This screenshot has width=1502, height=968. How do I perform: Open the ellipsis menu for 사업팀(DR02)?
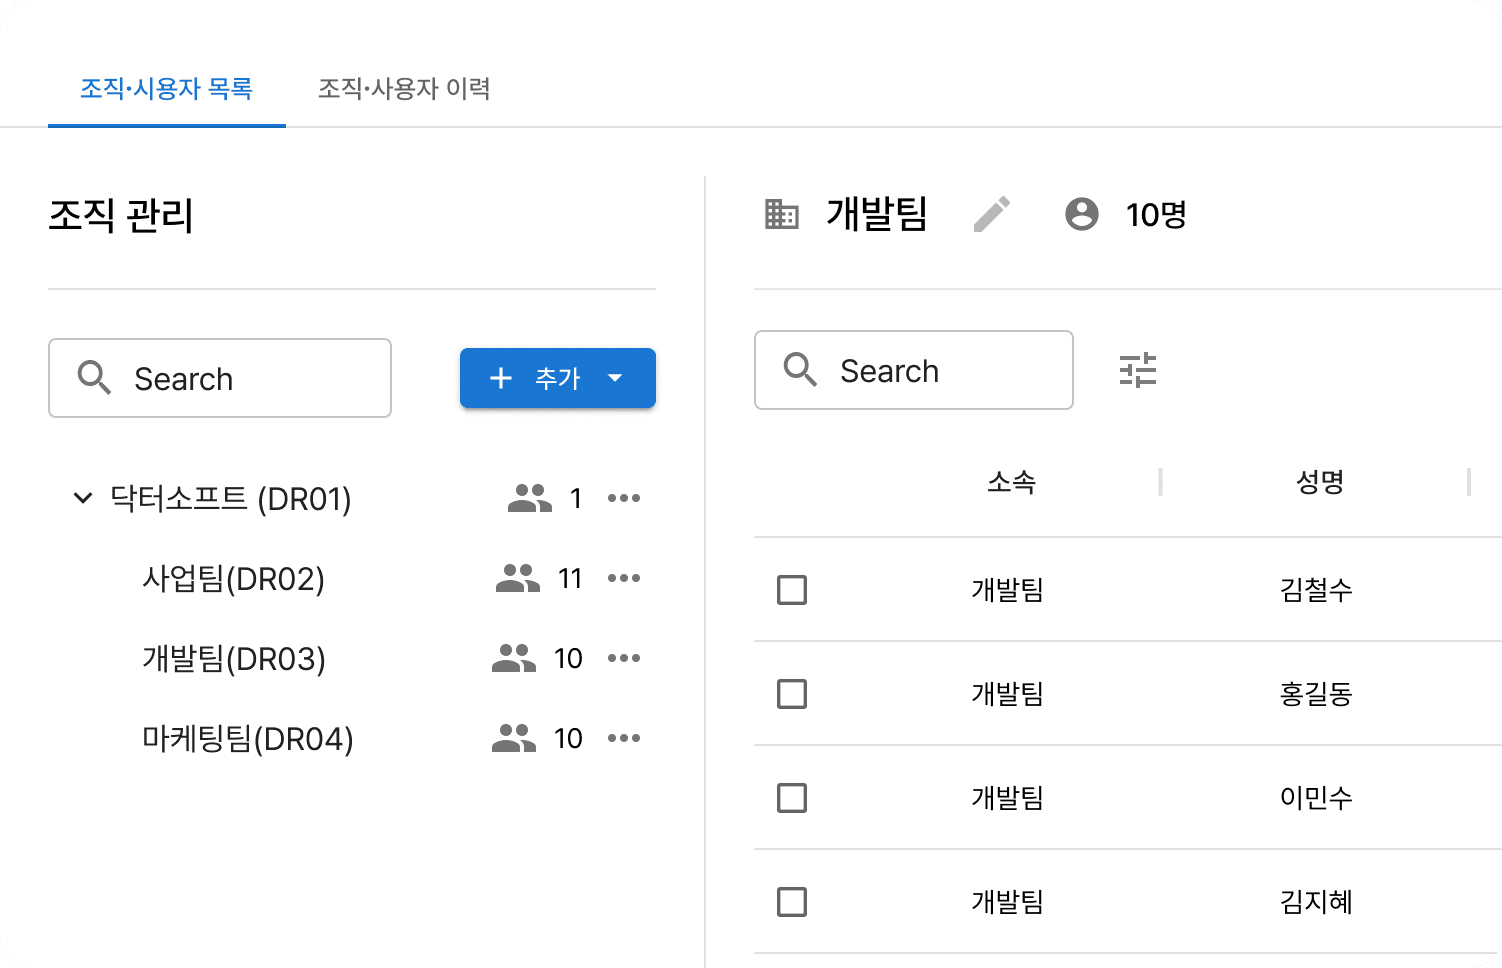coord(624,578)
